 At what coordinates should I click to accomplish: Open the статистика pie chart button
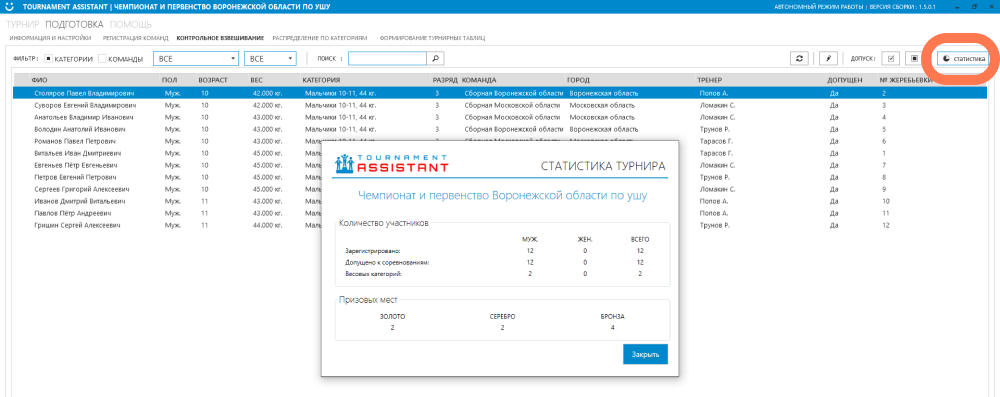(964, 58)
